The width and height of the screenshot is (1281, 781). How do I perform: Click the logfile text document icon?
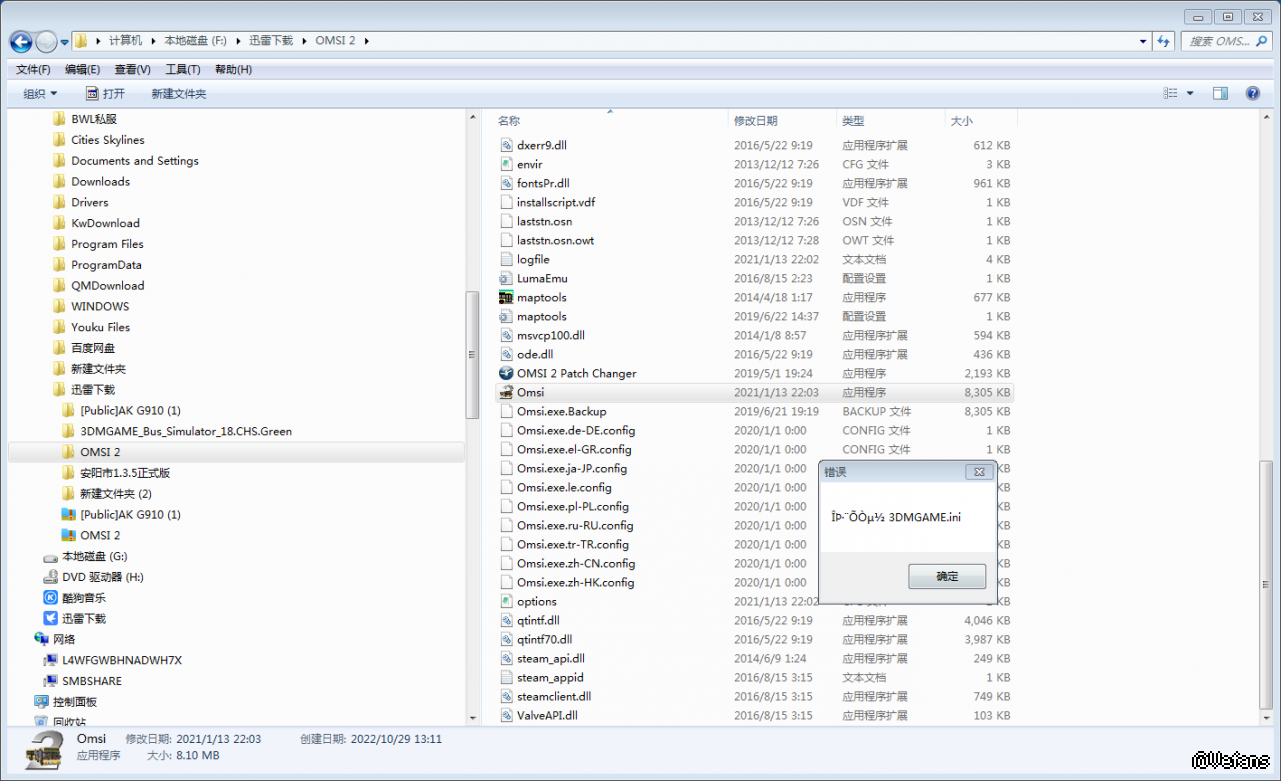pyautogui.click(x=506, y=259)
